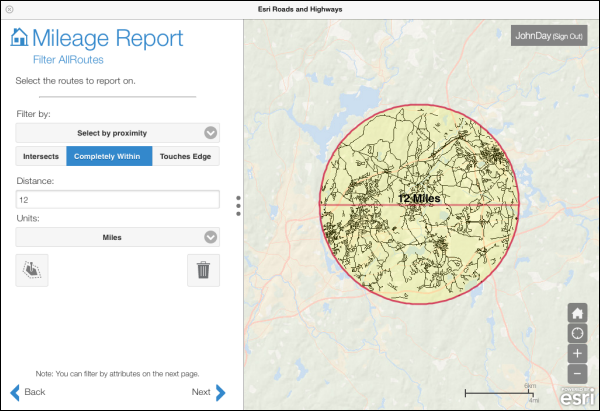Zoom out the map with minus button
This screenshot has height=411, width=600.
[577, 374]
